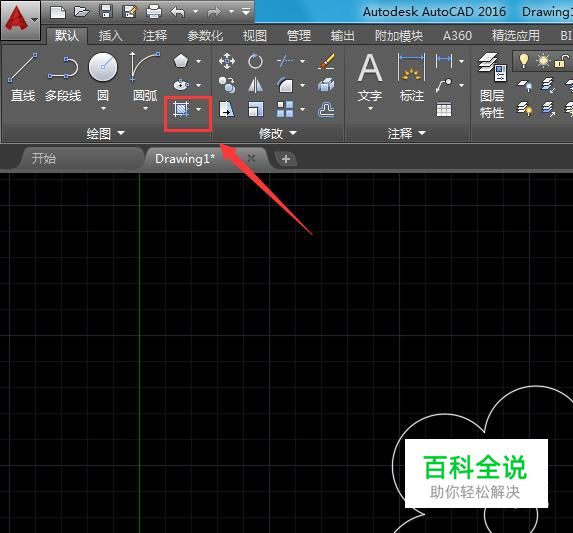Click the Move tool icon

click(x=227, y=61)
